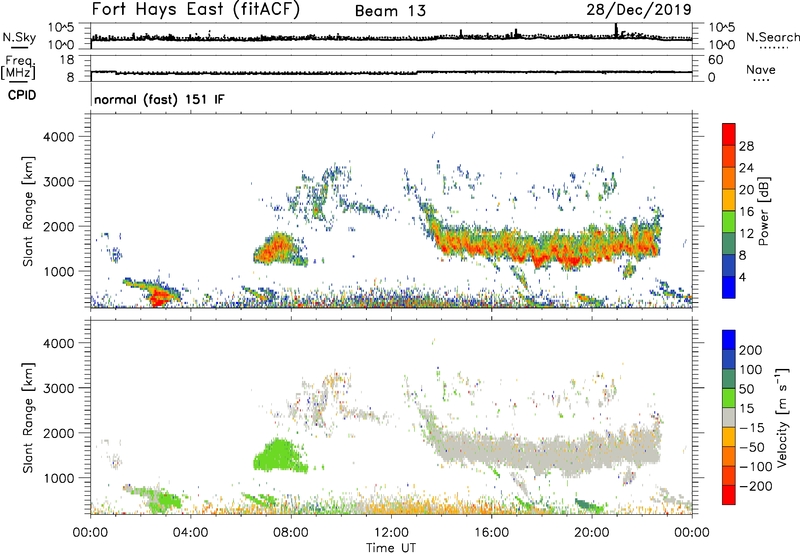Image resolution: width=800 pixels, height=554 pixels.
Task: Click the 'Fort Hays East (fitACF)' title
Action: 195,9
